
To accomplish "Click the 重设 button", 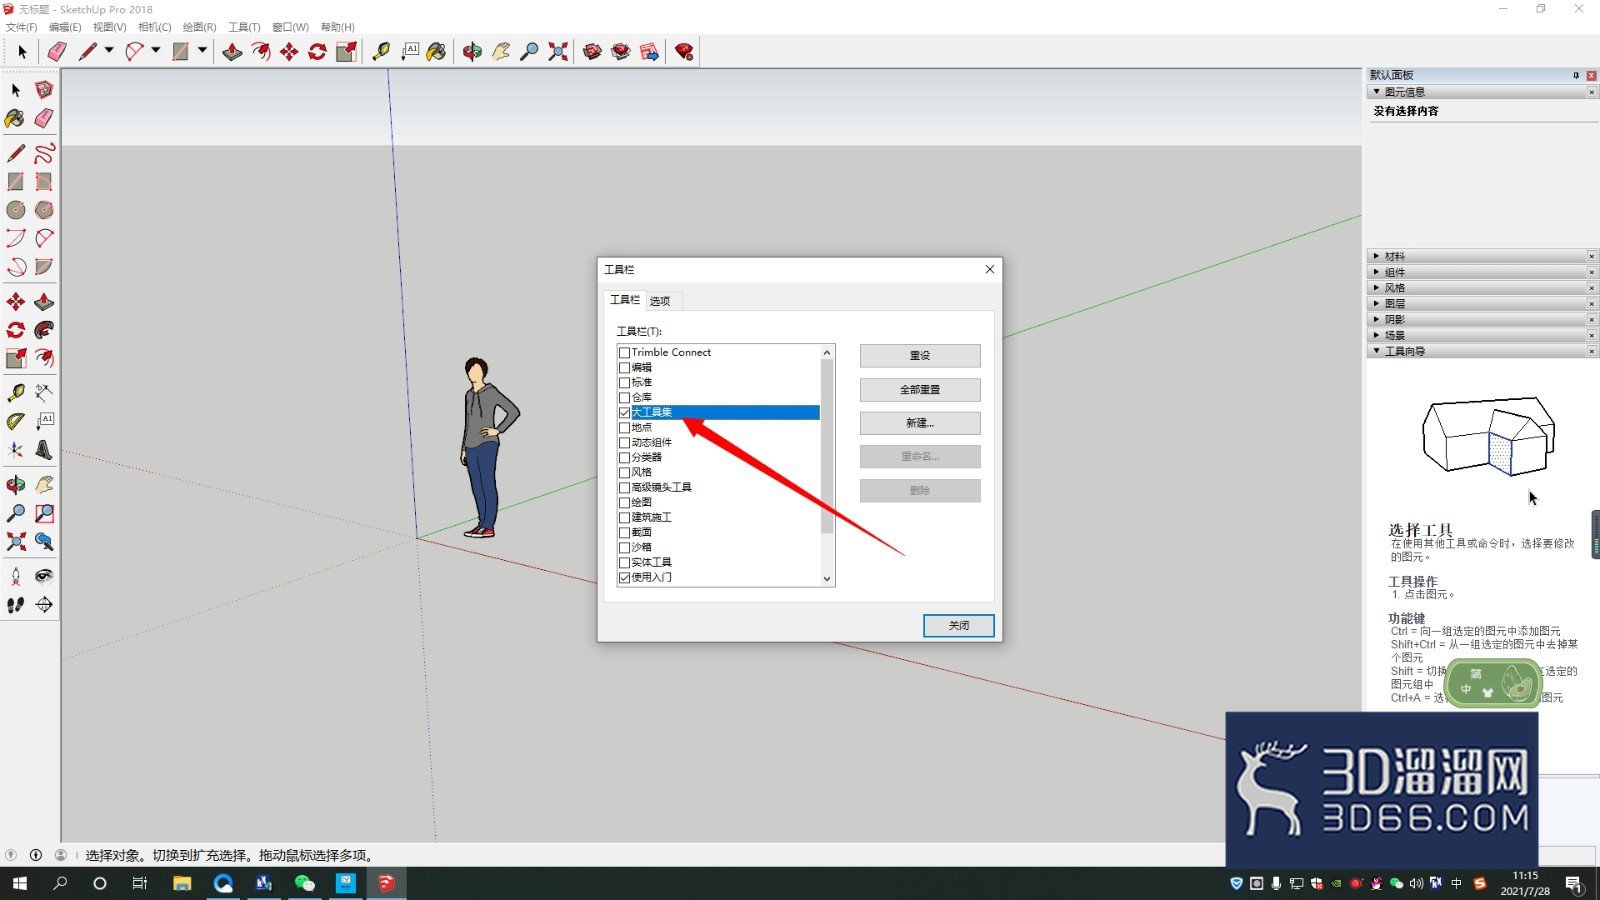I will (x=920, y=356).
